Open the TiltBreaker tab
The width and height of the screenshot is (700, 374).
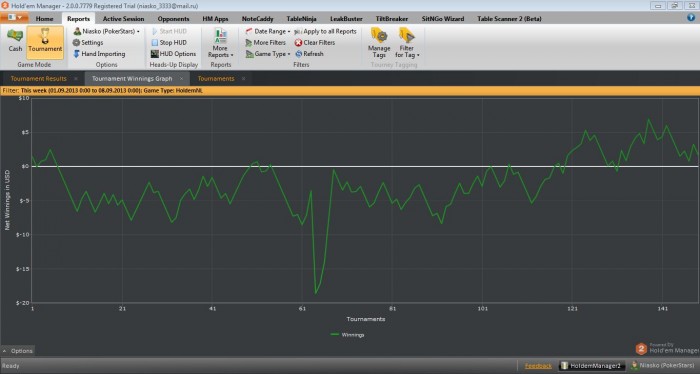coord(392,19)
